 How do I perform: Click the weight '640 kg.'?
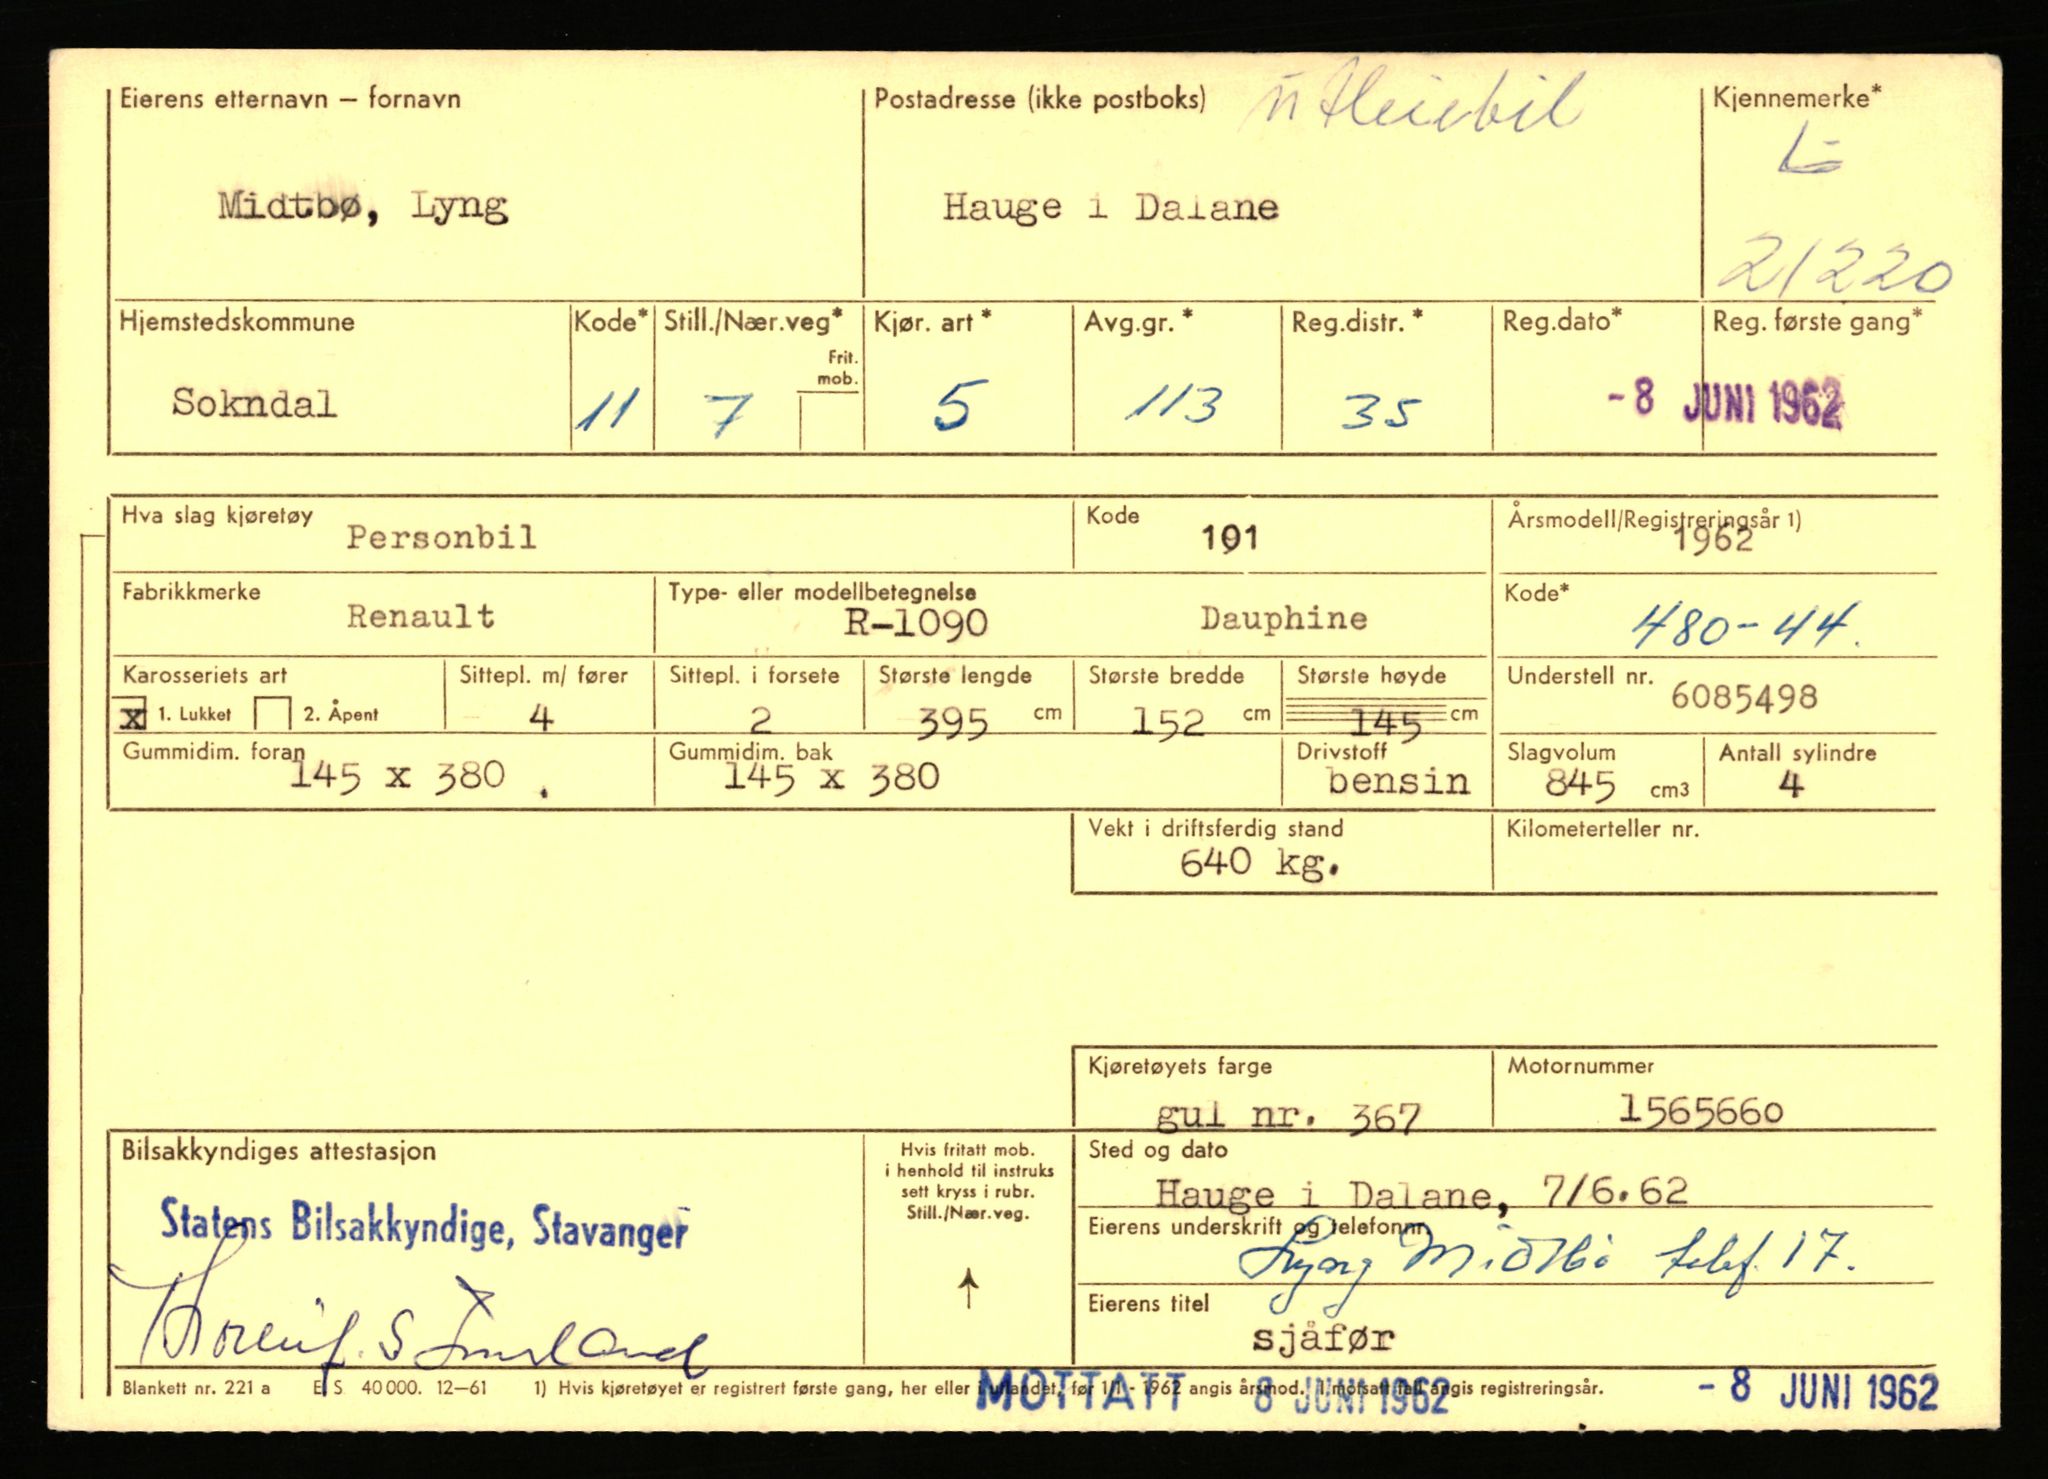1259,863
